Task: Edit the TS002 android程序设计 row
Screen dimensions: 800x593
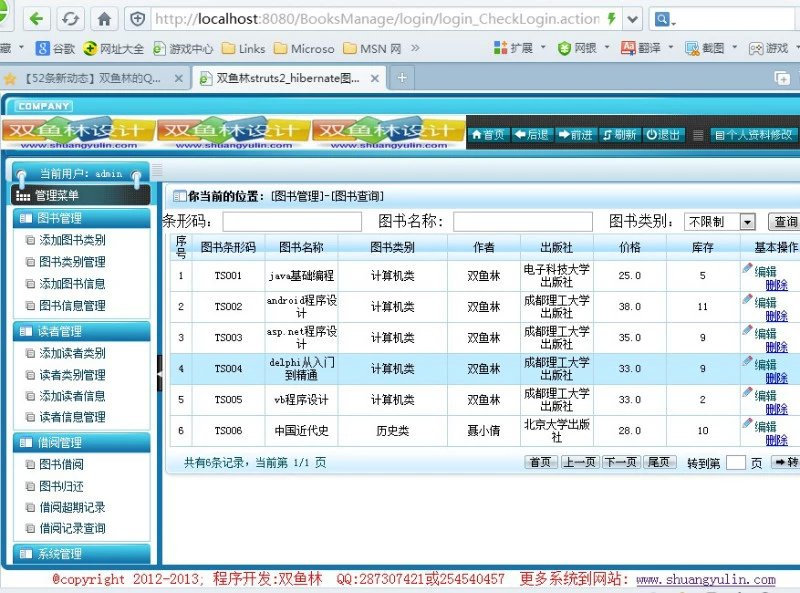Action: 765,302
